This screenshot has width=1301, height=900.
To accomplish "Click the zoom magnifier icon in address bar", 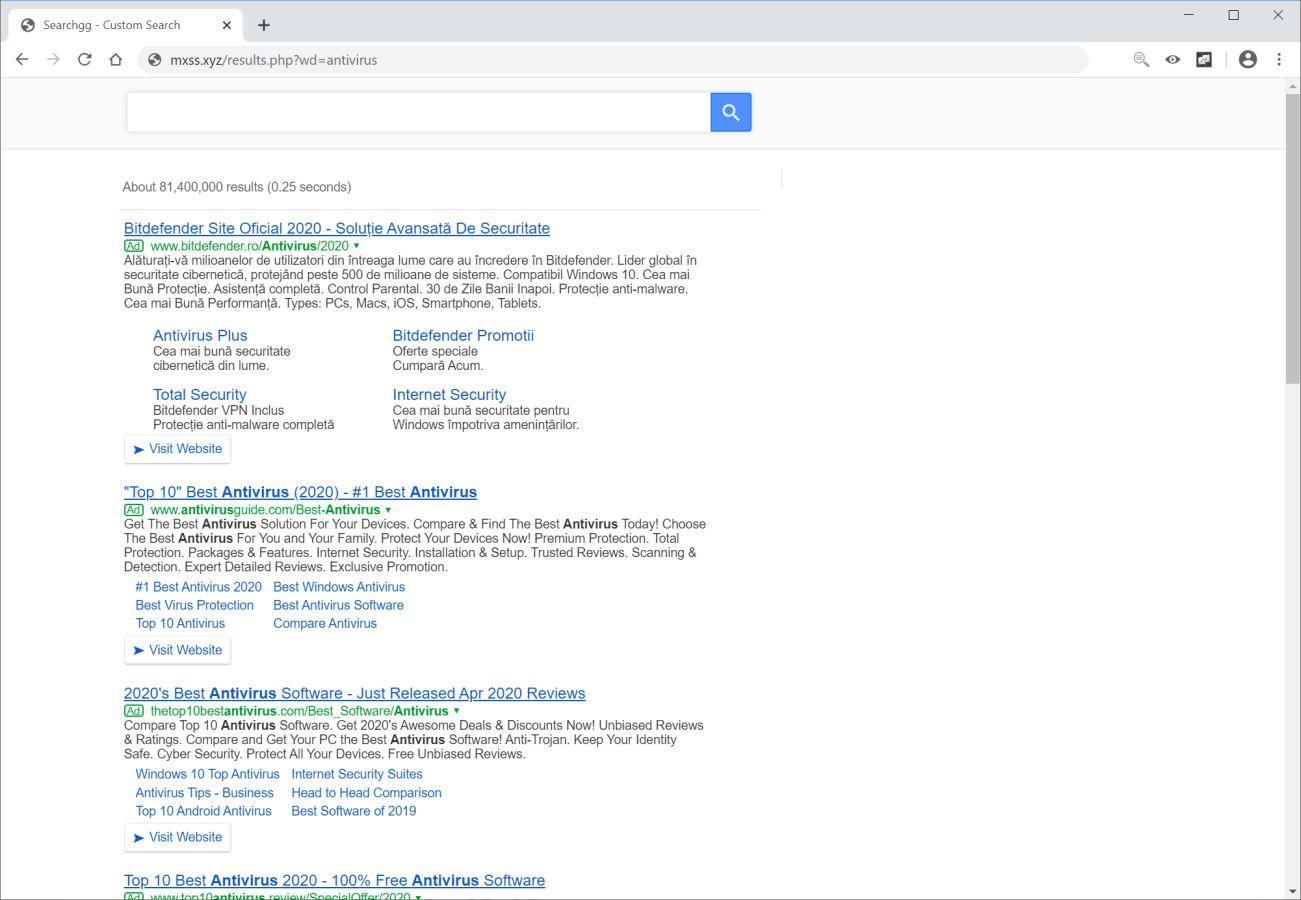I will click(x=1141, y=60).
